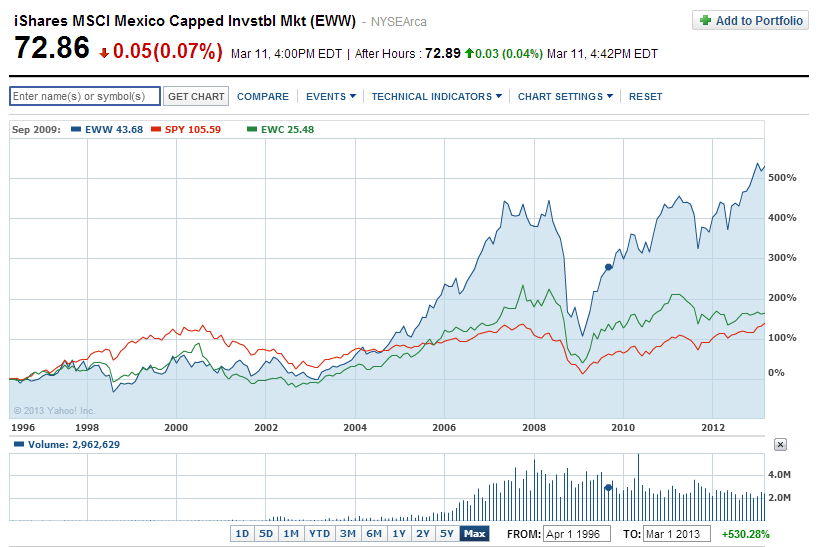818x547 pixels.
Task: Select the 5D time range tab
Action: (266, 533)
